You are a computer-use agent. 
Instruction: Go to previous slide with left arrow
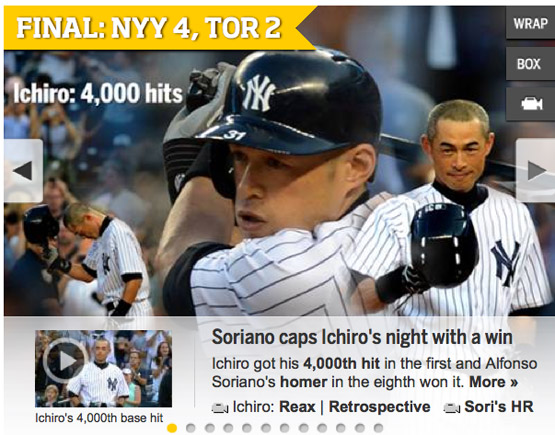point(23,171)
